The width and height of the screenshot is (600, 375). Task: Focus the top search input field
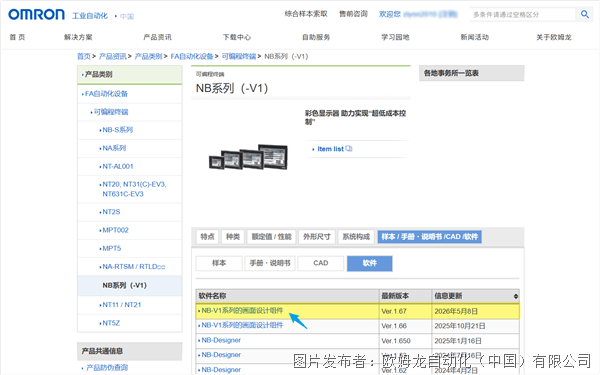pos(522,15)
